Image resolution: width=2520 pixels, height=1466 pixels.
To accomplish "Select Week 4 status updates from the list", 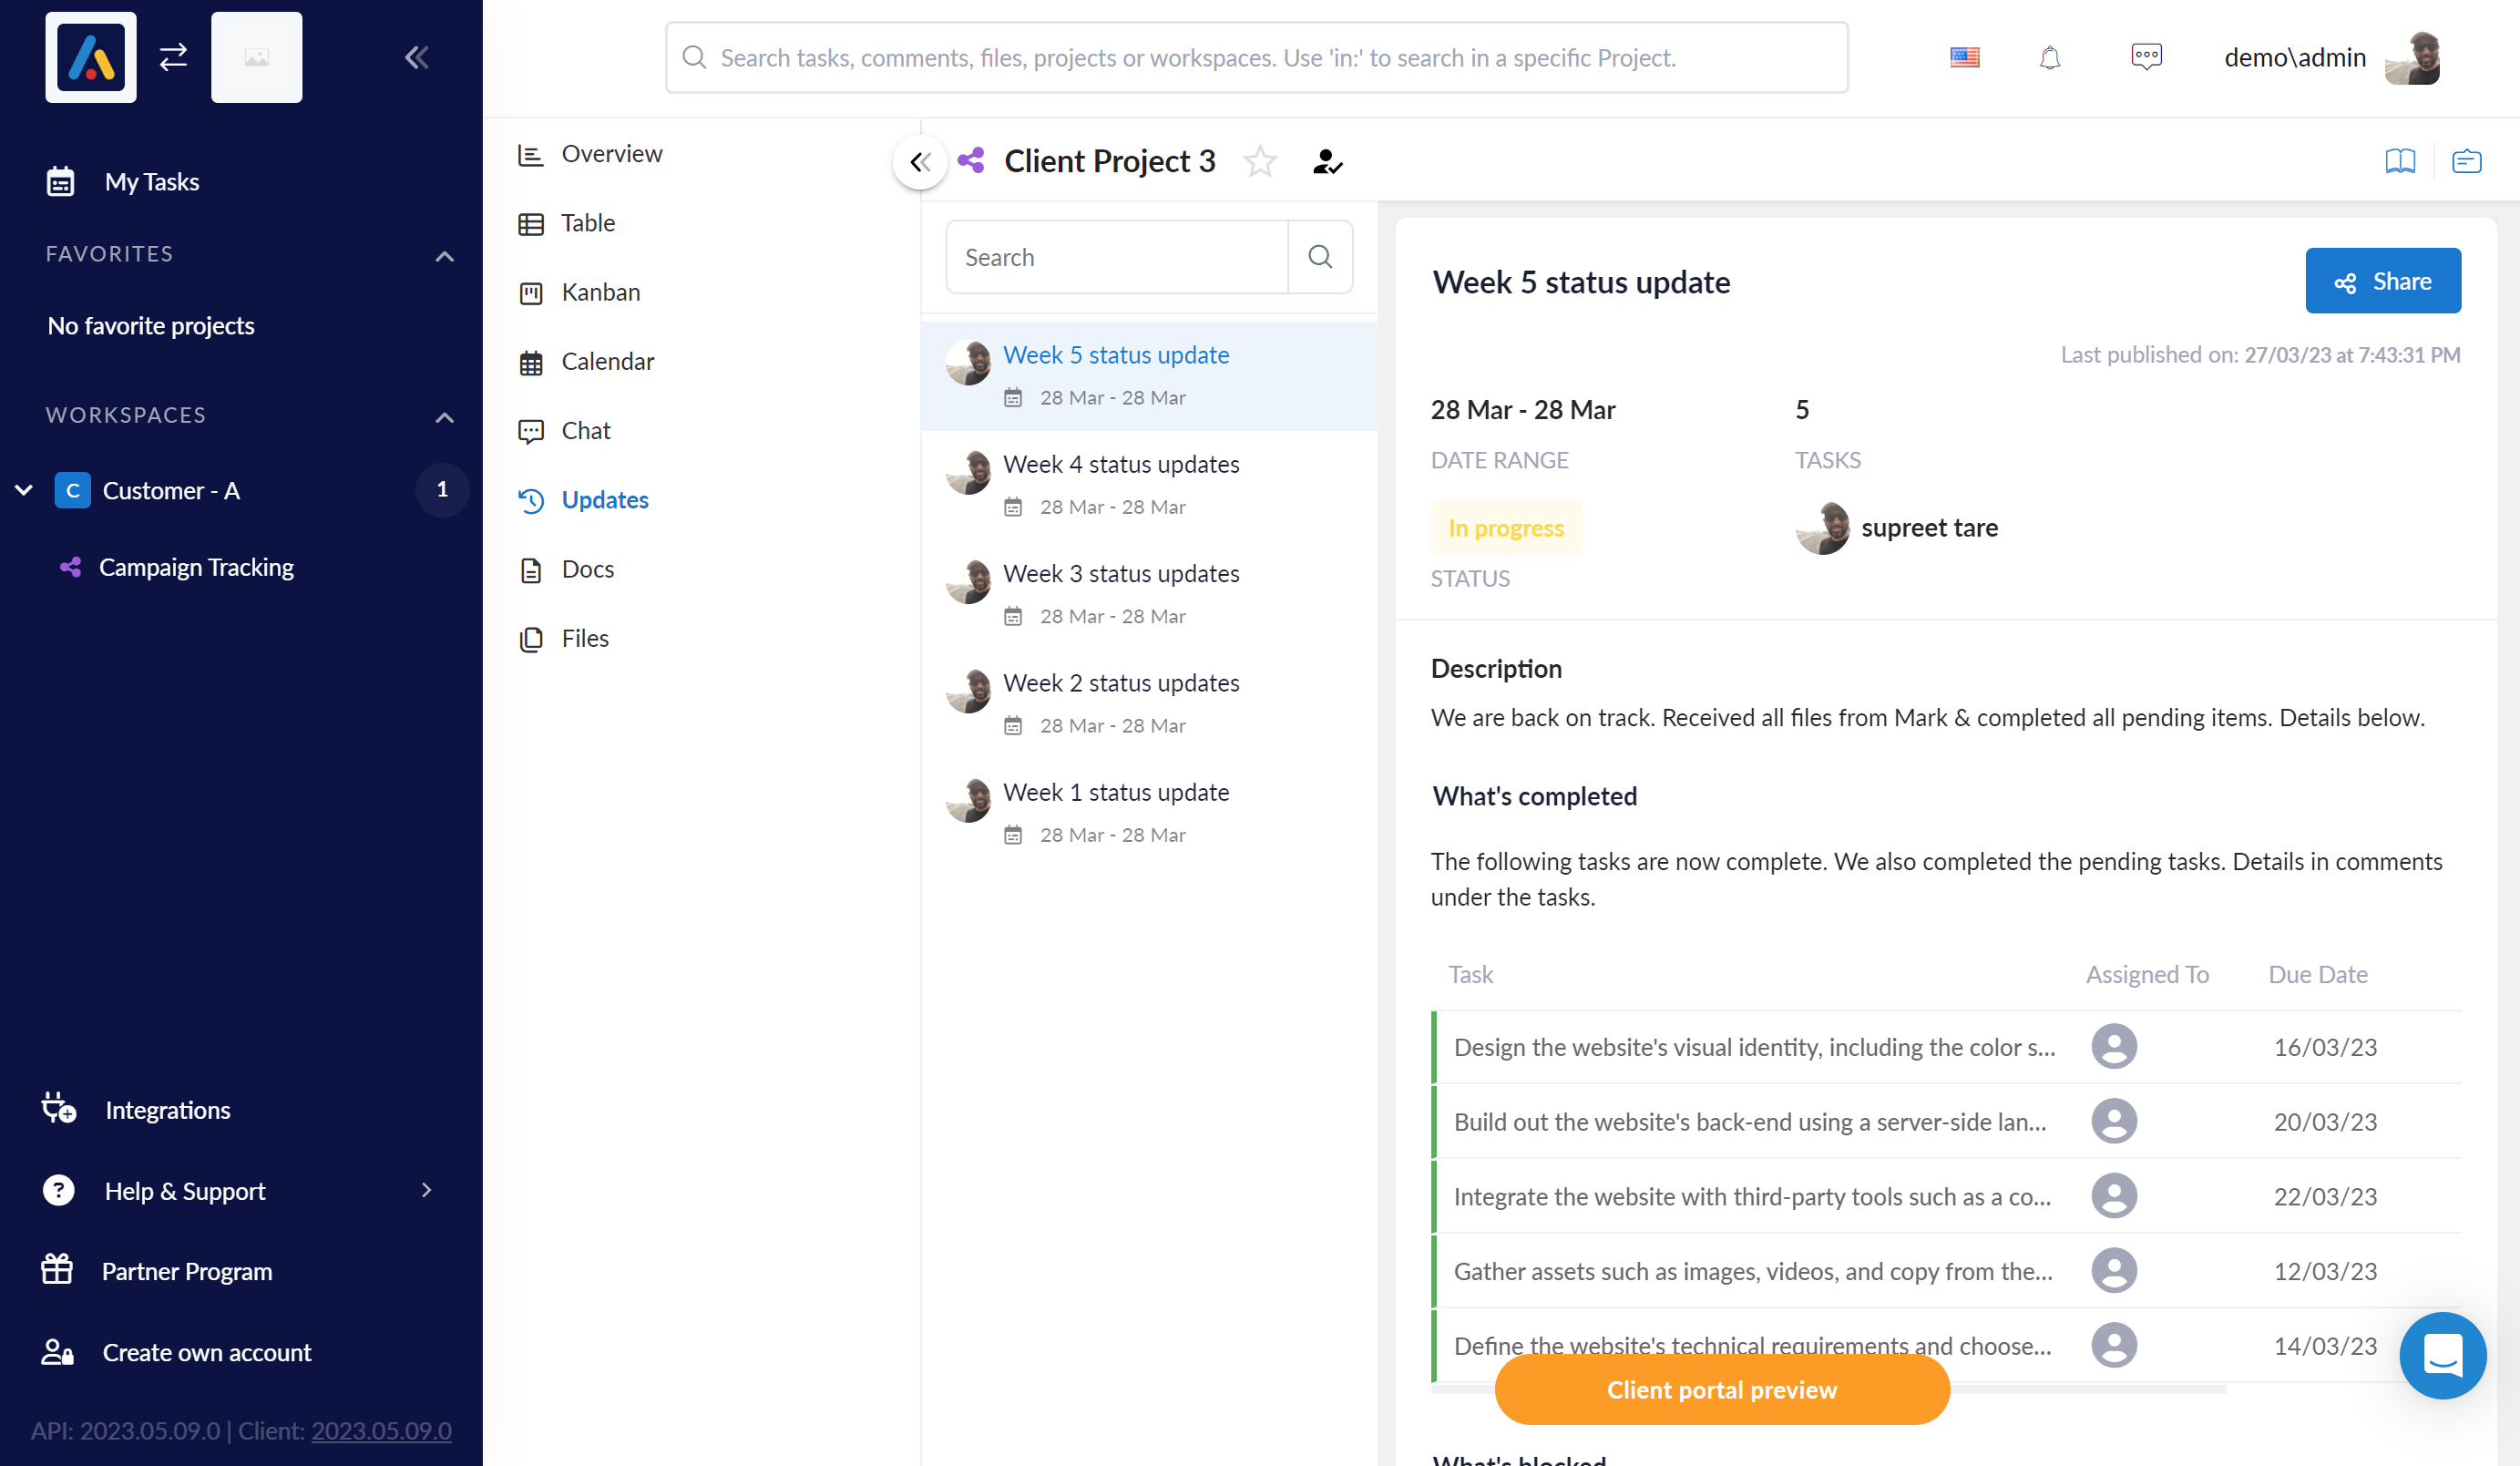I will (1121, 464).
